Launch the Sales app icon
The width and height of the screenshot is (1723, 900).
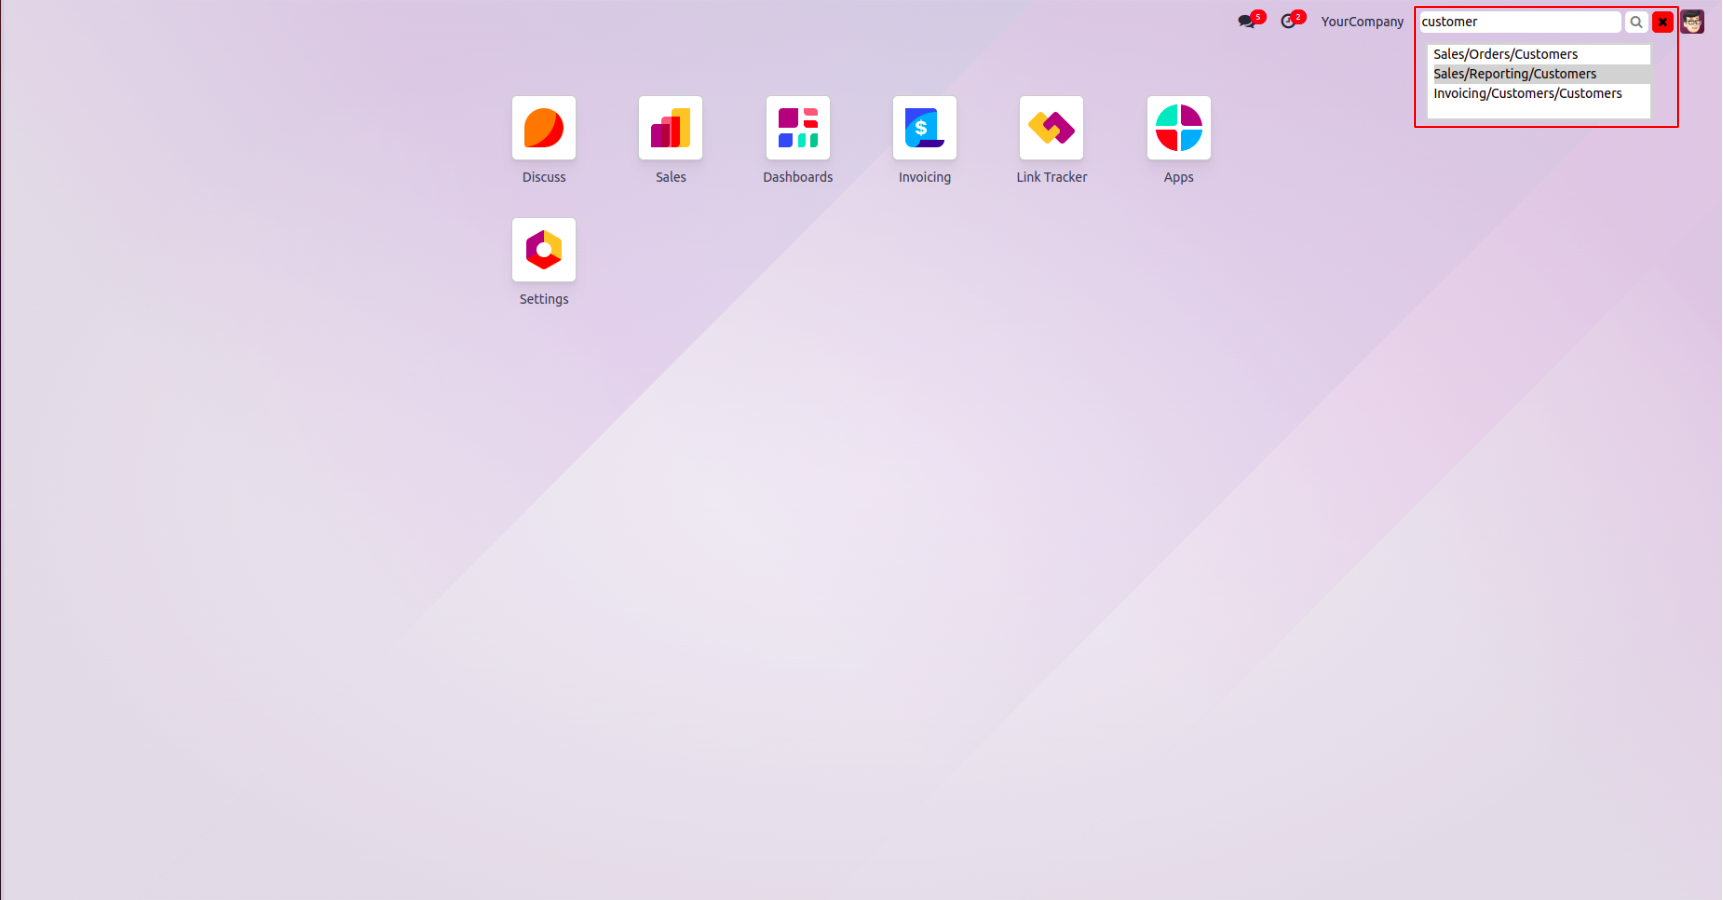pyautogui.click(x=670, y=128)
